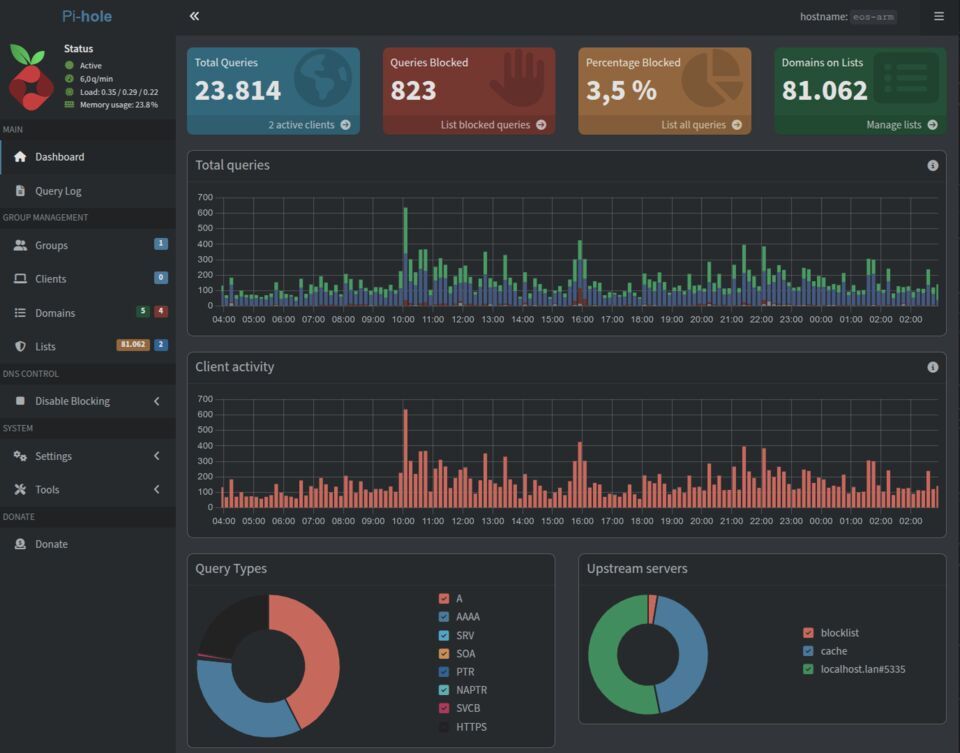Click the arrow icon next to List all queries
Image resolution: width=960 pixels, height=753 pixels.
coord(737,125)
